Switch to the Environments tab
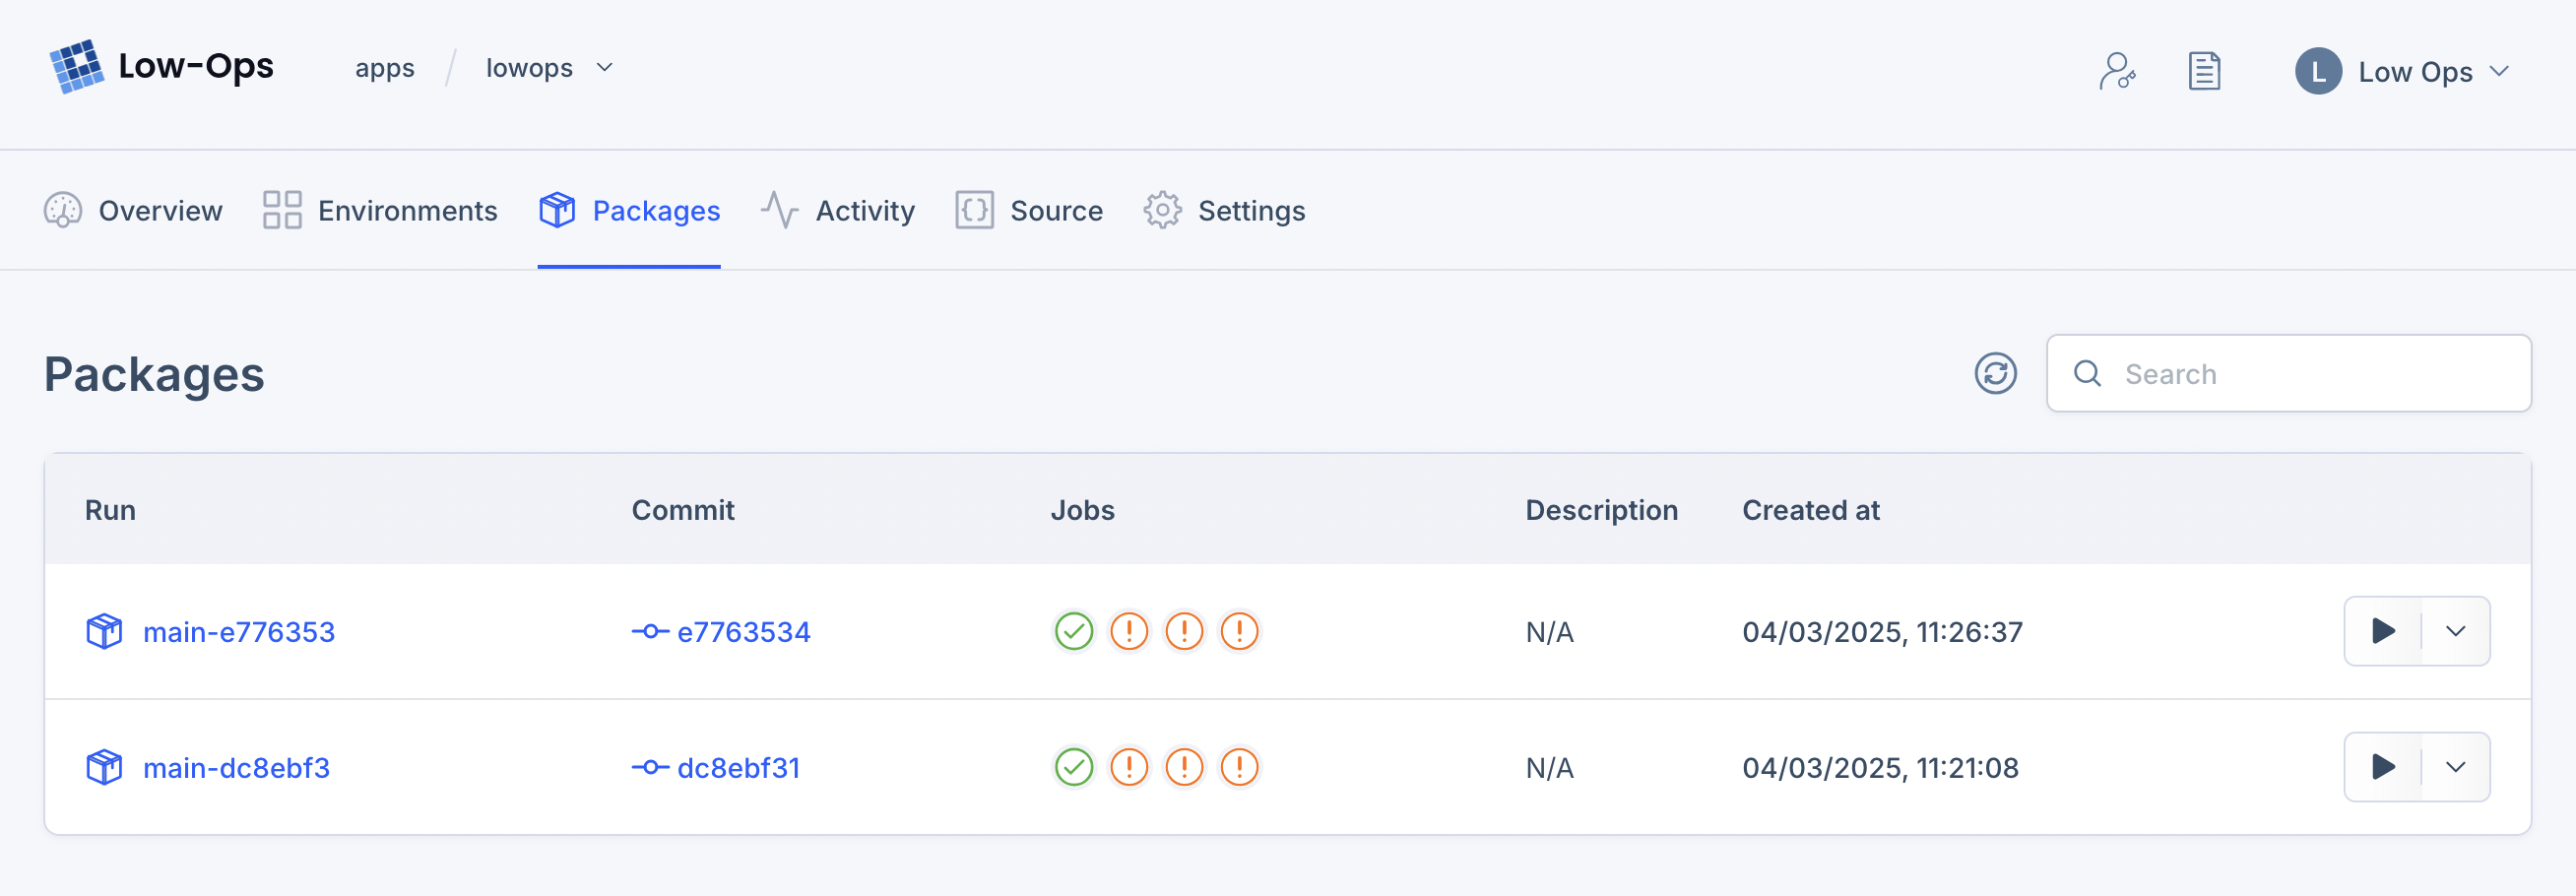 380,211
